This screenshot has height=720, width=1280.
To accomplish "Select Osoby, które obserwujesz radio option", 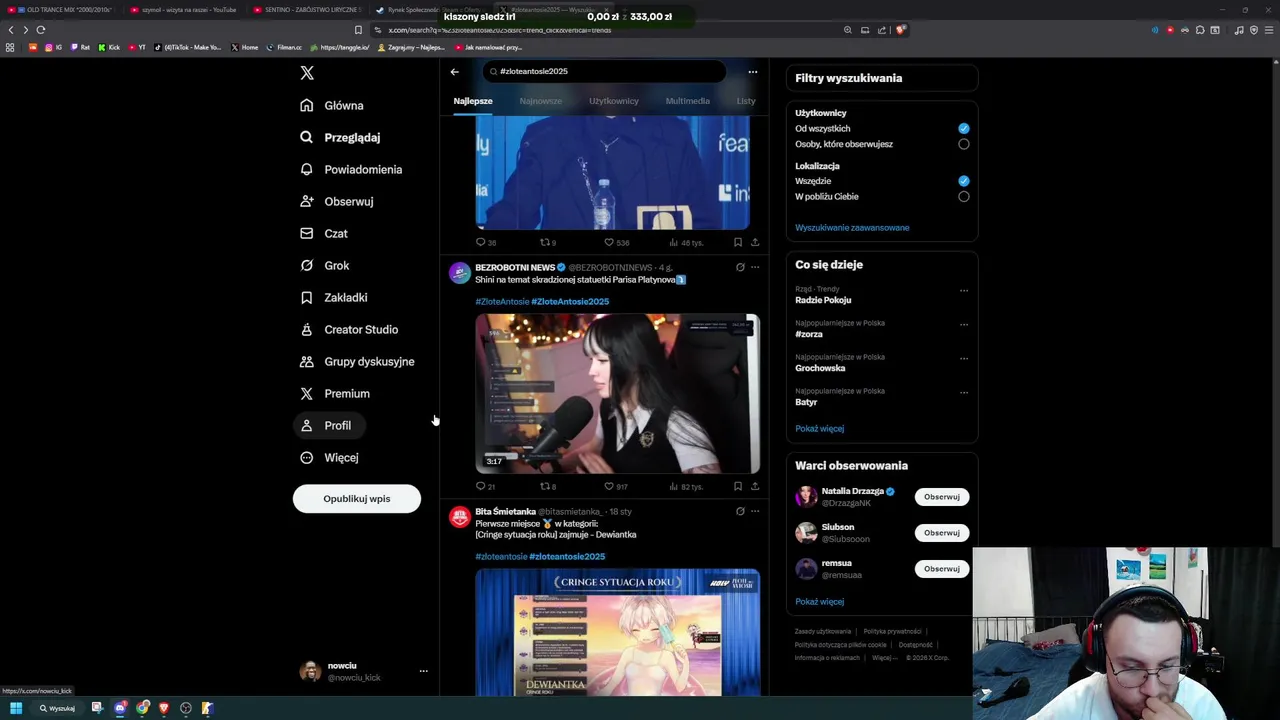I will pos(964,144).
